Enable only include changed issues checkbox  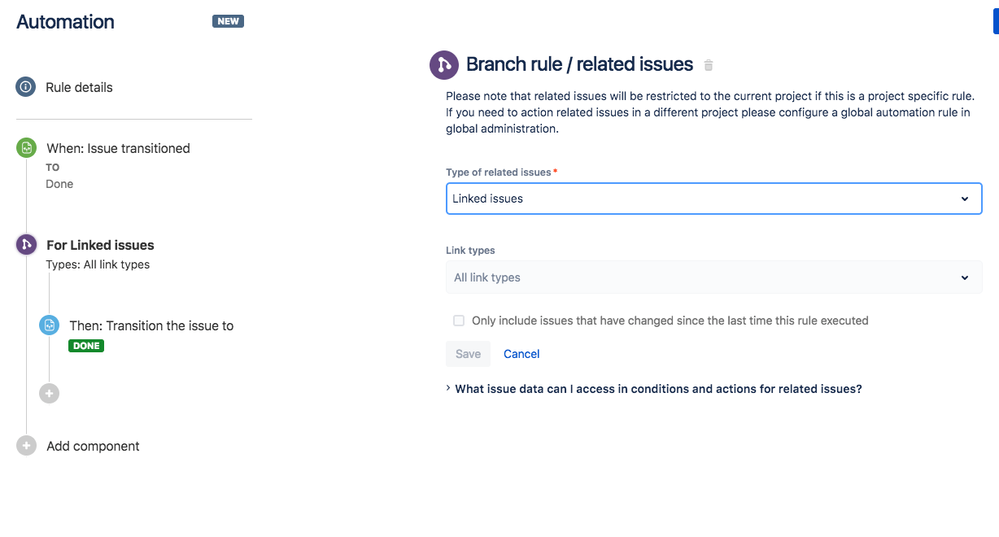coord(459,321)
